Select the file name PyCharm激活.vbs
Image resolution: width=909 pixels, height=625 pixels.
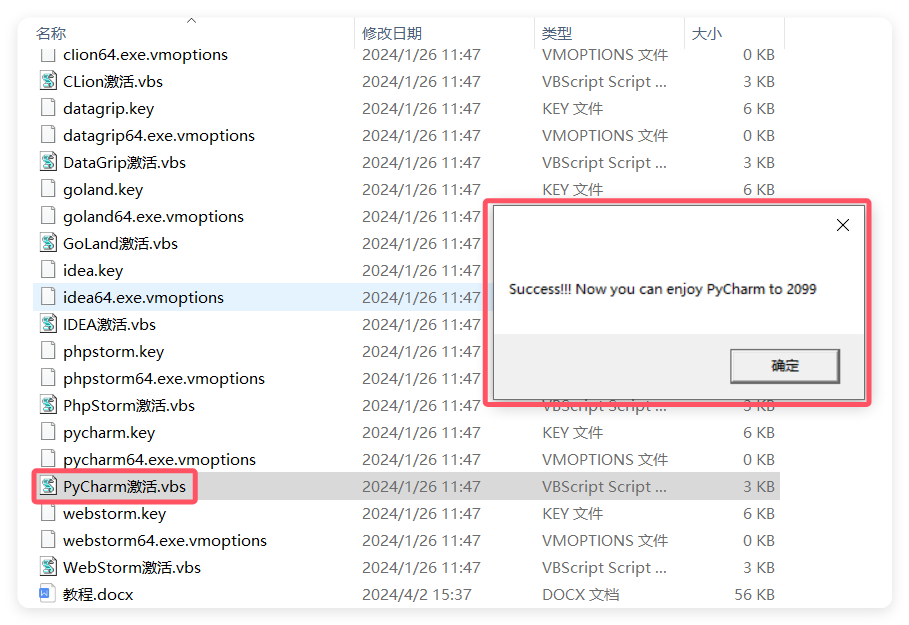pos(125,487)
